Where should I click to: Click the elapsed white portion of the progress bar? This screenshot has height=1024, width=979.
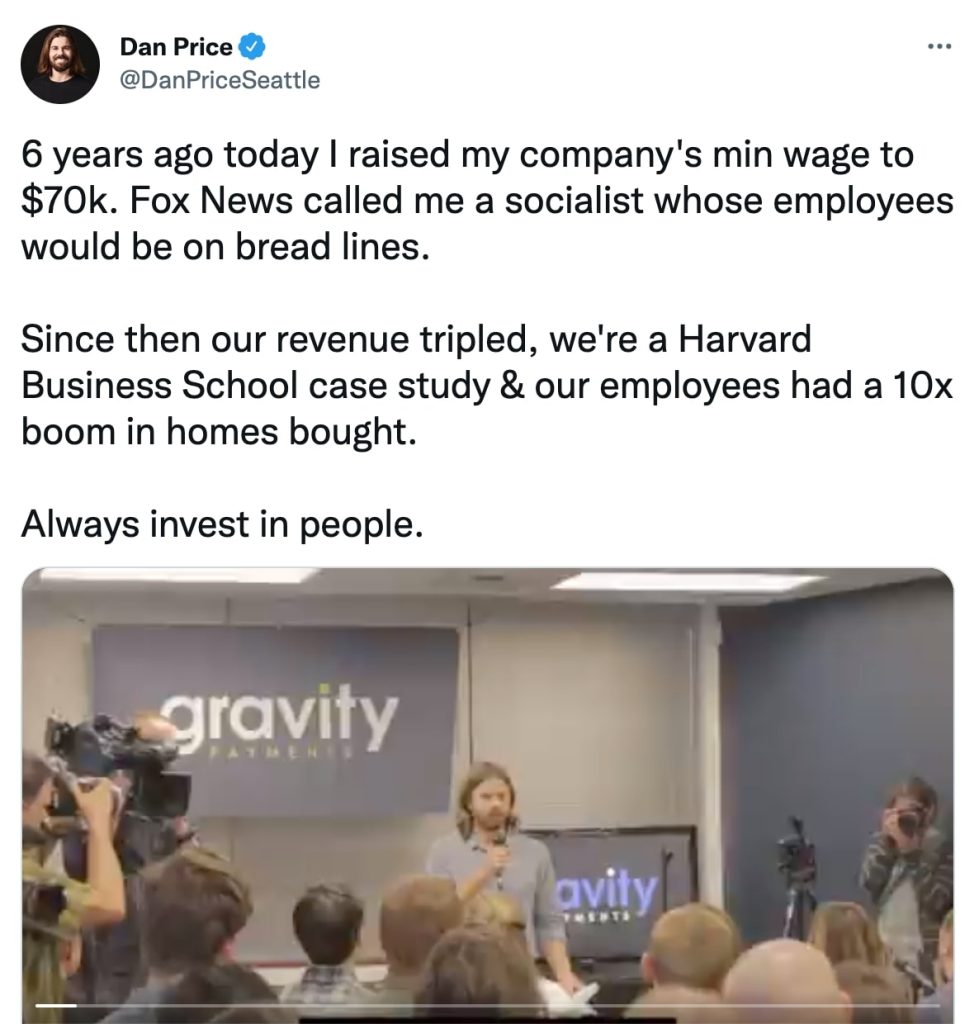[56, 1004]
